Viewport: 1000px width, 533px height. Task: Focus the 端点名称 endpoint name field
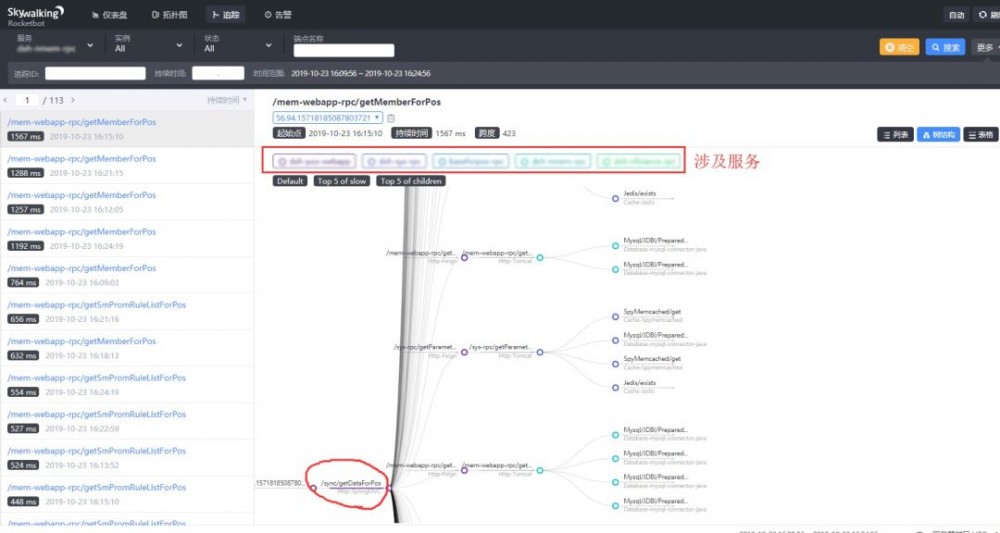(344, 50)
